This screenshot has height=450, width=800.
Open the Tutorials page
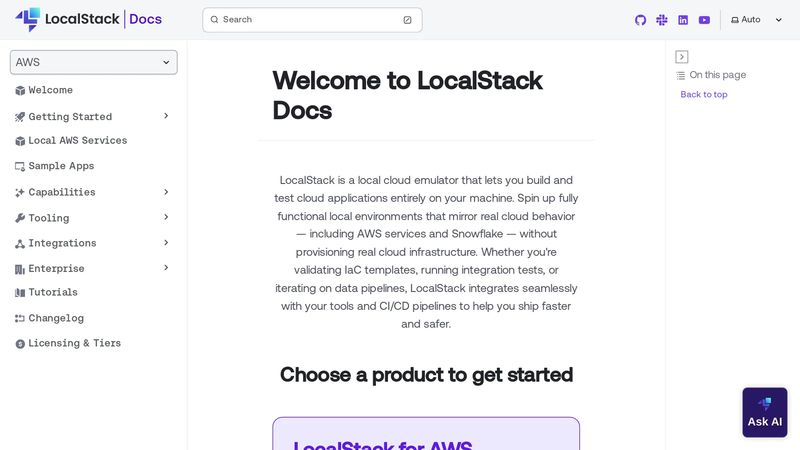(53, 292)
